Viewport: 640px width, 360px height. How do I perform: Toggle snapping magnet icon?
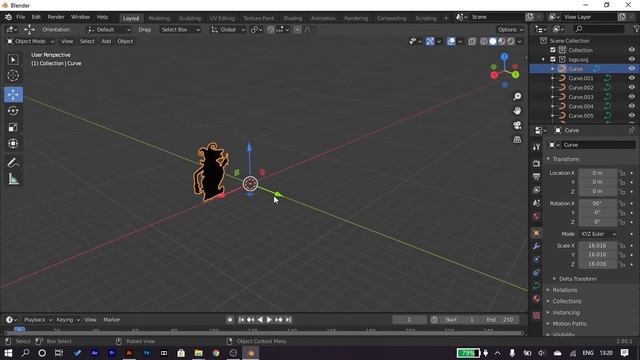tap(271, 30)
